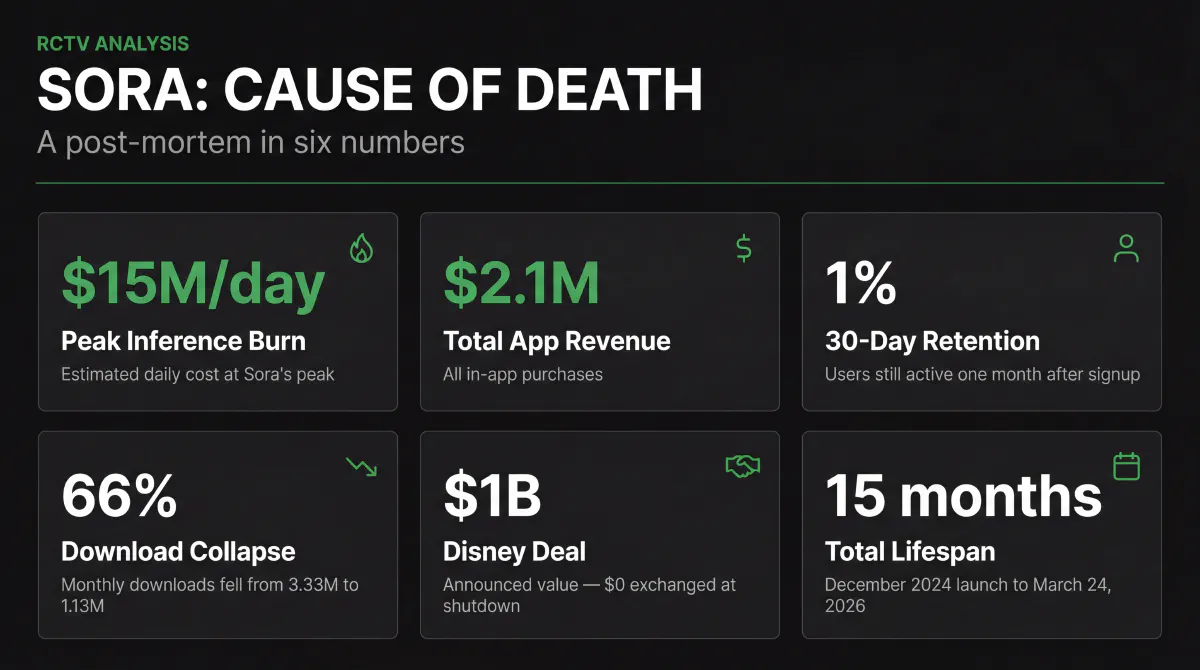This screenshot has width=1200, height=670.
Task: Click the SORA: CAUSE OF DEATH headline
Action: click(x=369, y=89)
